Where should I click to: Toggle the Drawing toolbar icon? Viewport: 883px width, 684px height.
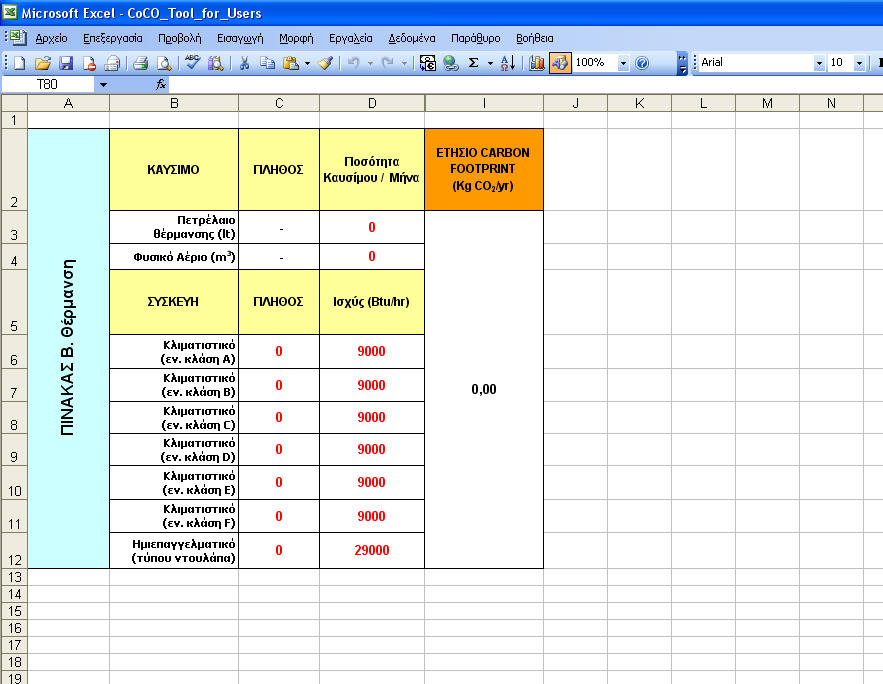point(560,63)
